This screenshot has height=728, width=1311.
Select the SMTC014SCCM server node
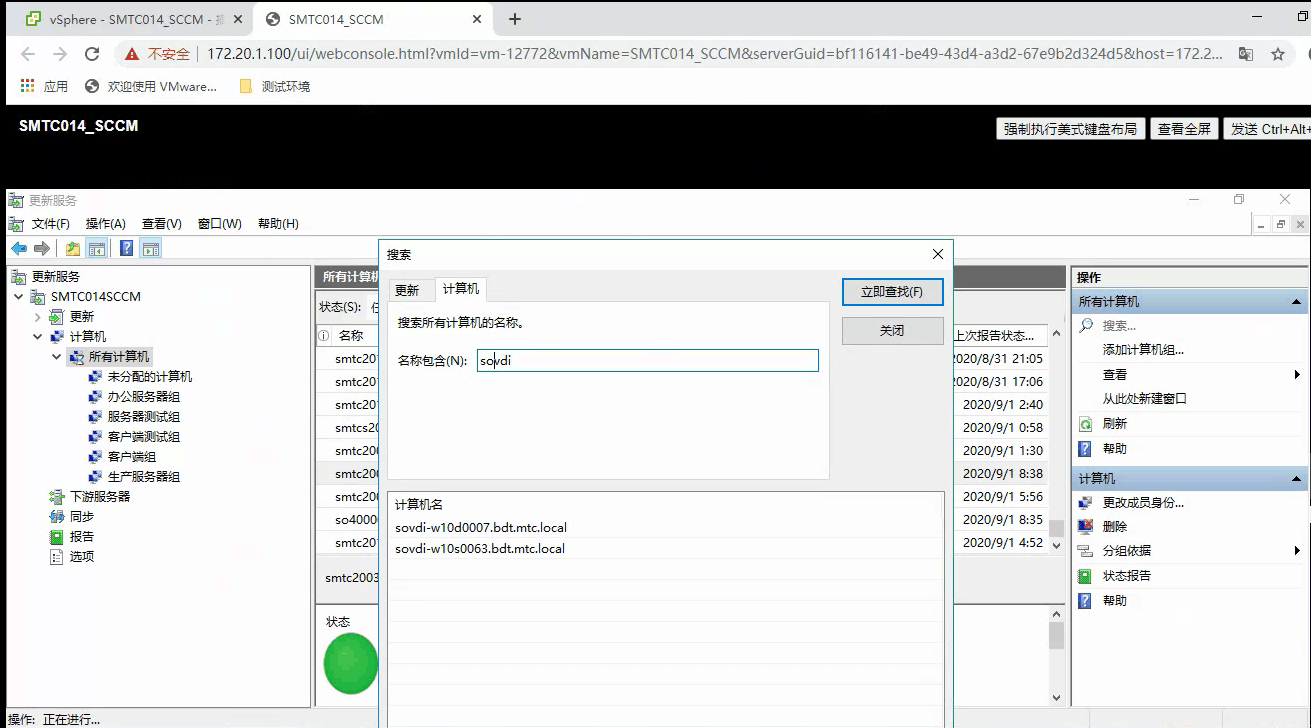coord(96,296)
